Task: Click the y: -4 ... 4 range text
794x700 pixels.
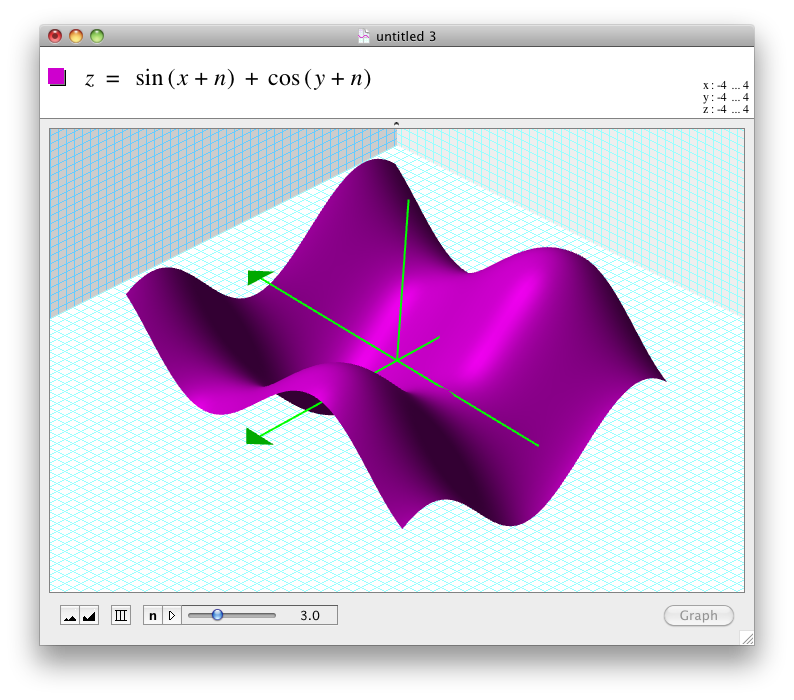Action: pyautogui.click(x=726, y=97)
